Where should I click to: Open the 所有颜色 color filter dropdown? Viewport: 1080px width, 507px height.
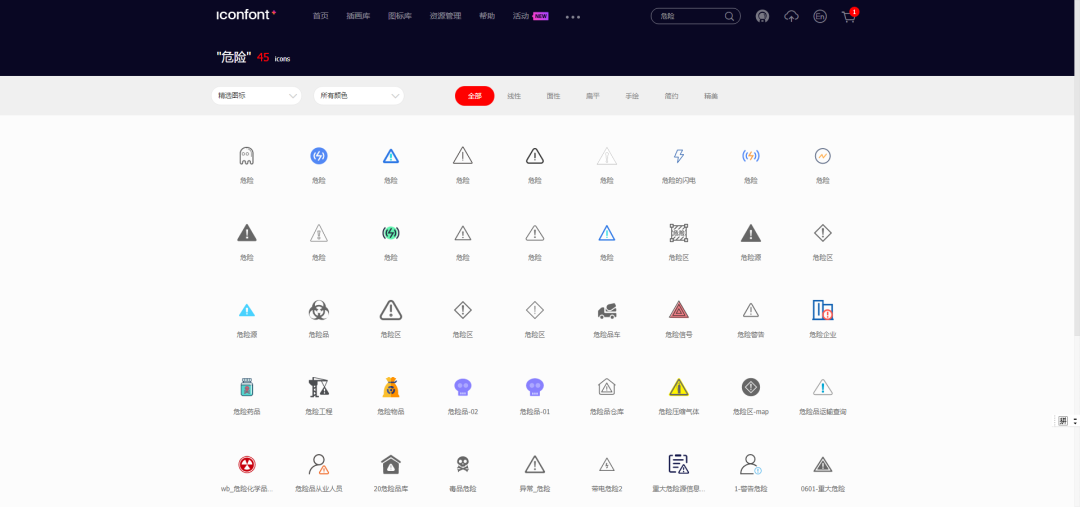pyautogui.click(x=358, y=96)
